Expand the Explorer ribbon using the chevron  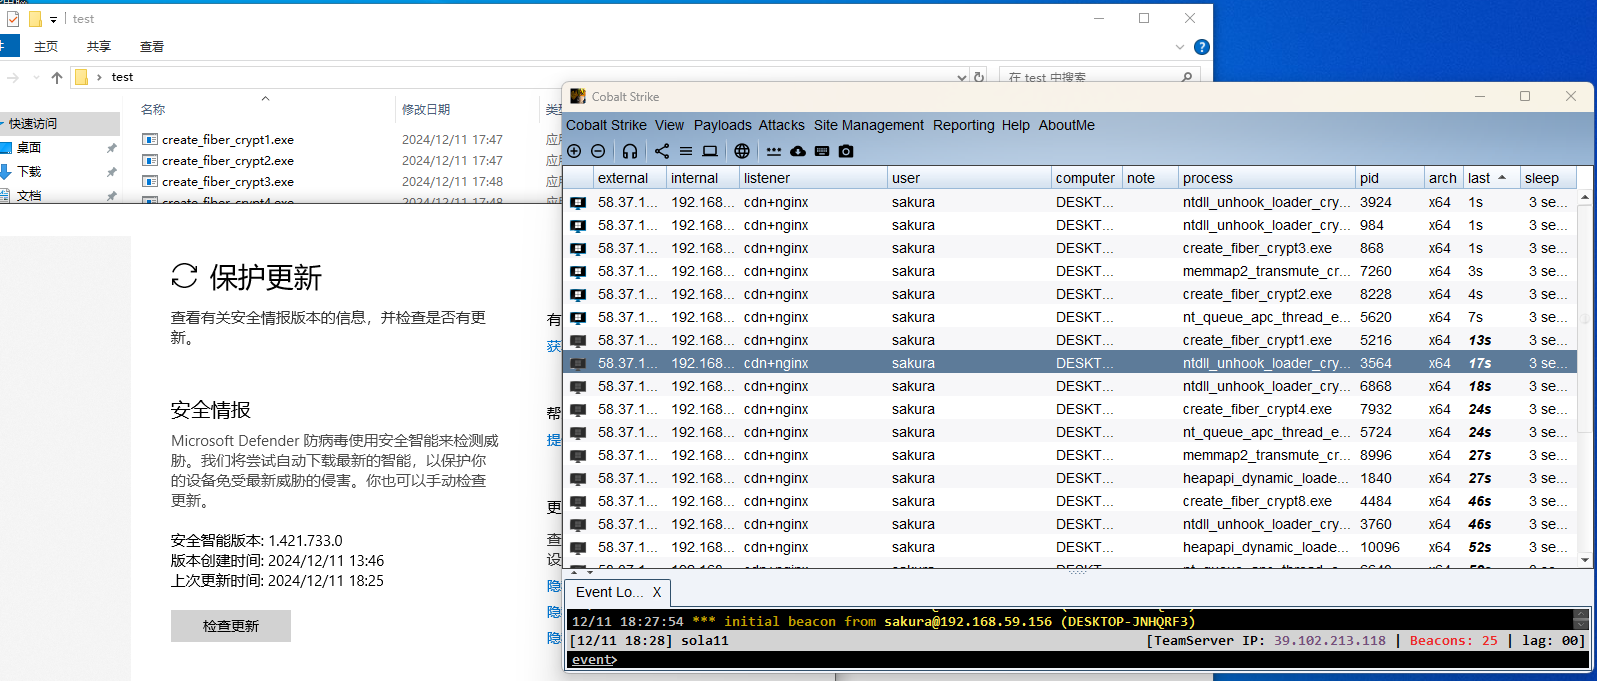coord(1180,47)
